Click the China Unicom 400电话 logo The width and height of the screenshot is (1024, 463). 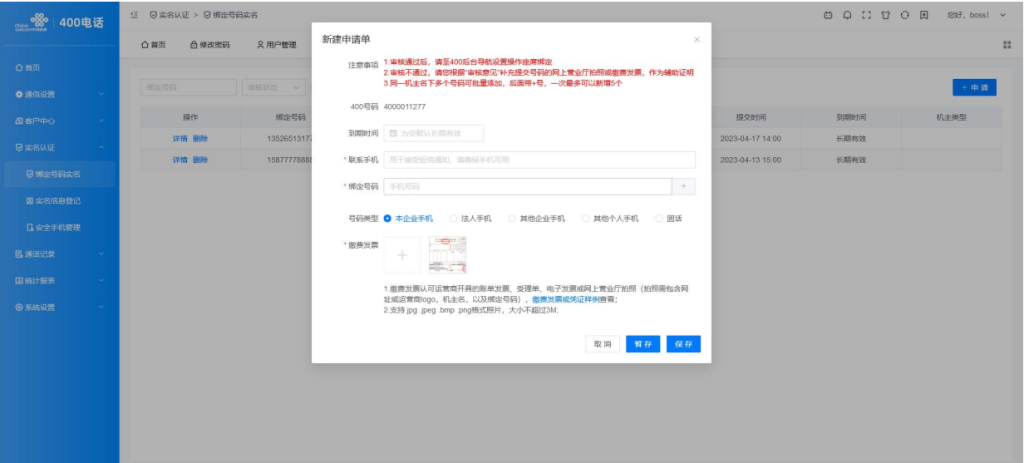(x=59, y=22)
